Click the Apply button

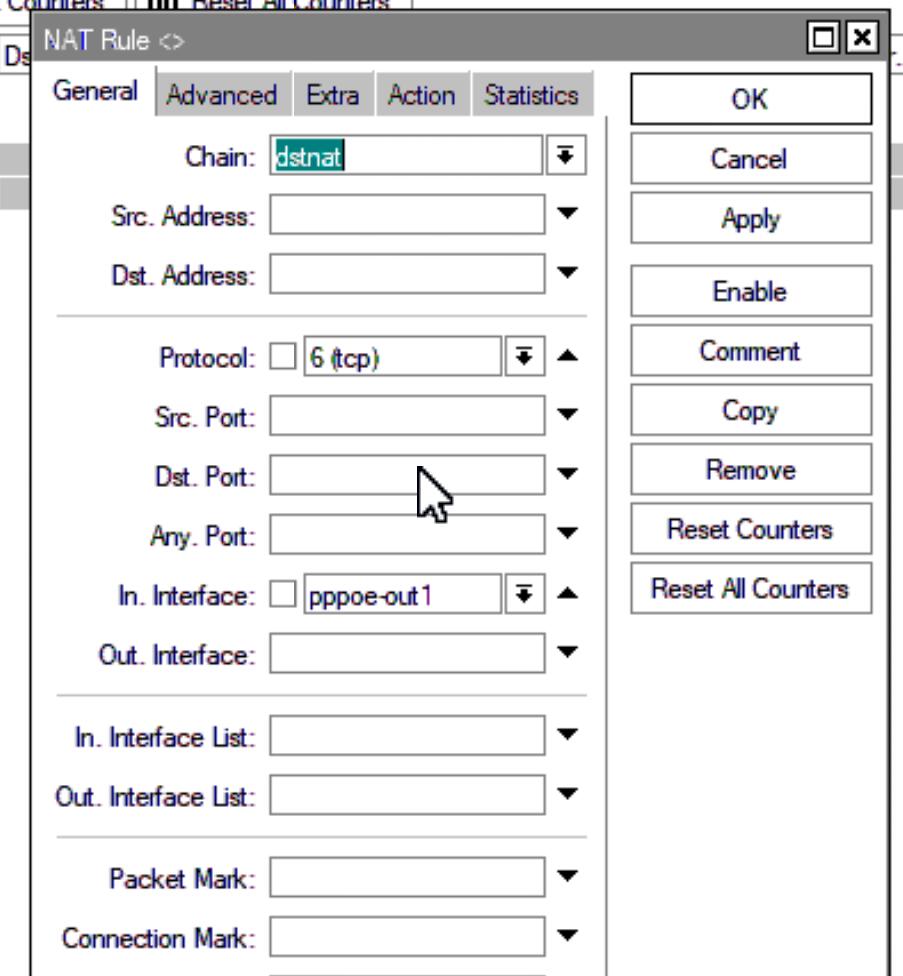click(751, 218)
